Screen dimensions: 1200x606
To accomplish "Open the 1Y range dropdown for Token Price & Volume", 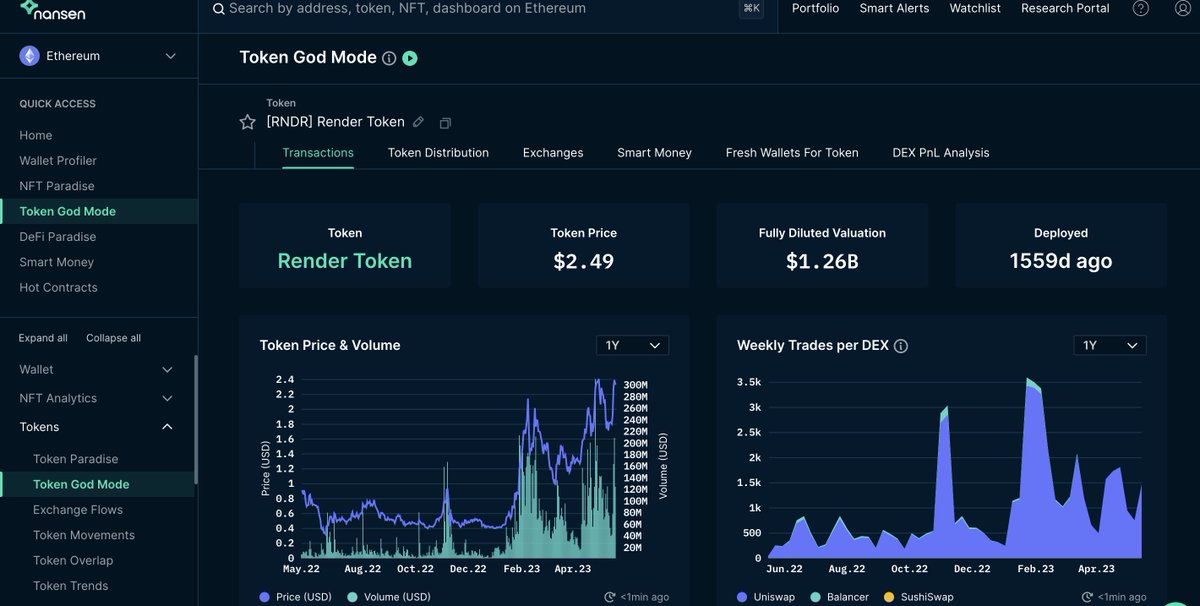I will (x=632, y=345).
